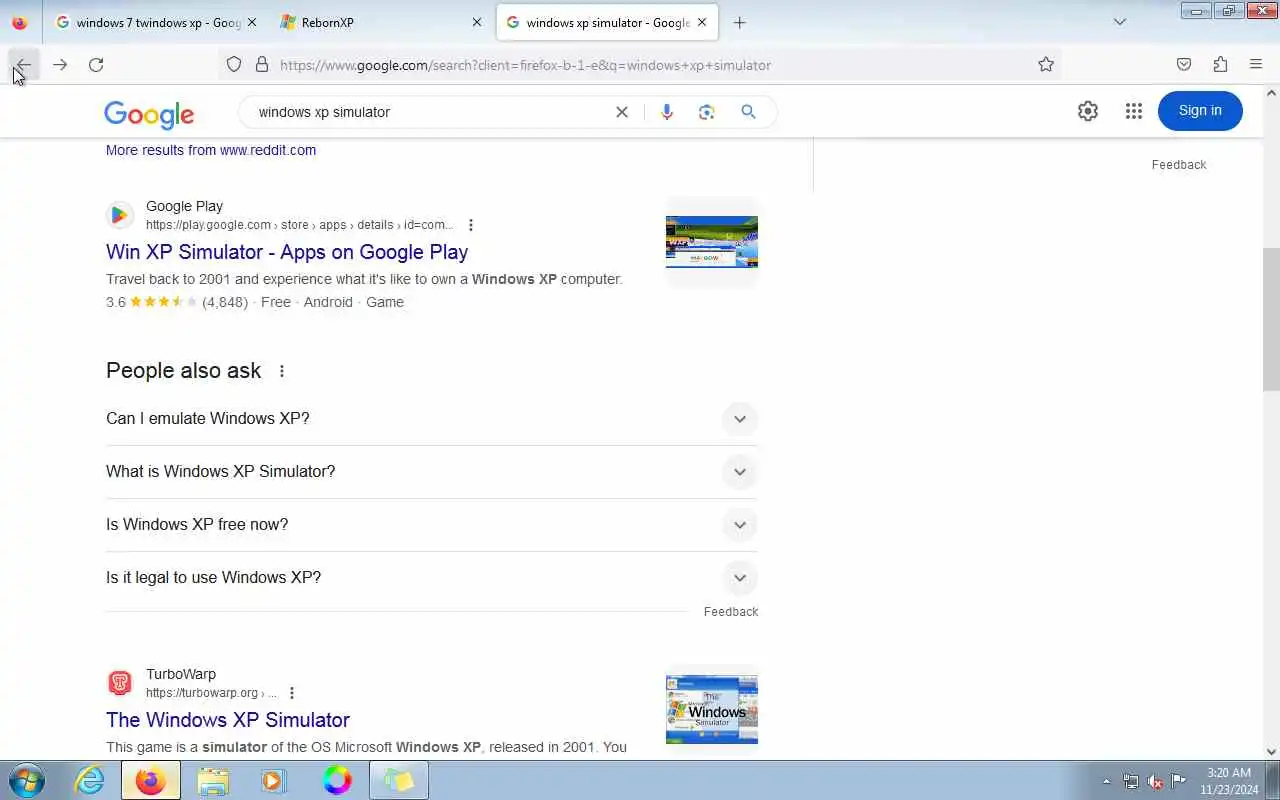1280x800 pixels.
Task: Click the List all tabs chevron
Action: 1120,22
